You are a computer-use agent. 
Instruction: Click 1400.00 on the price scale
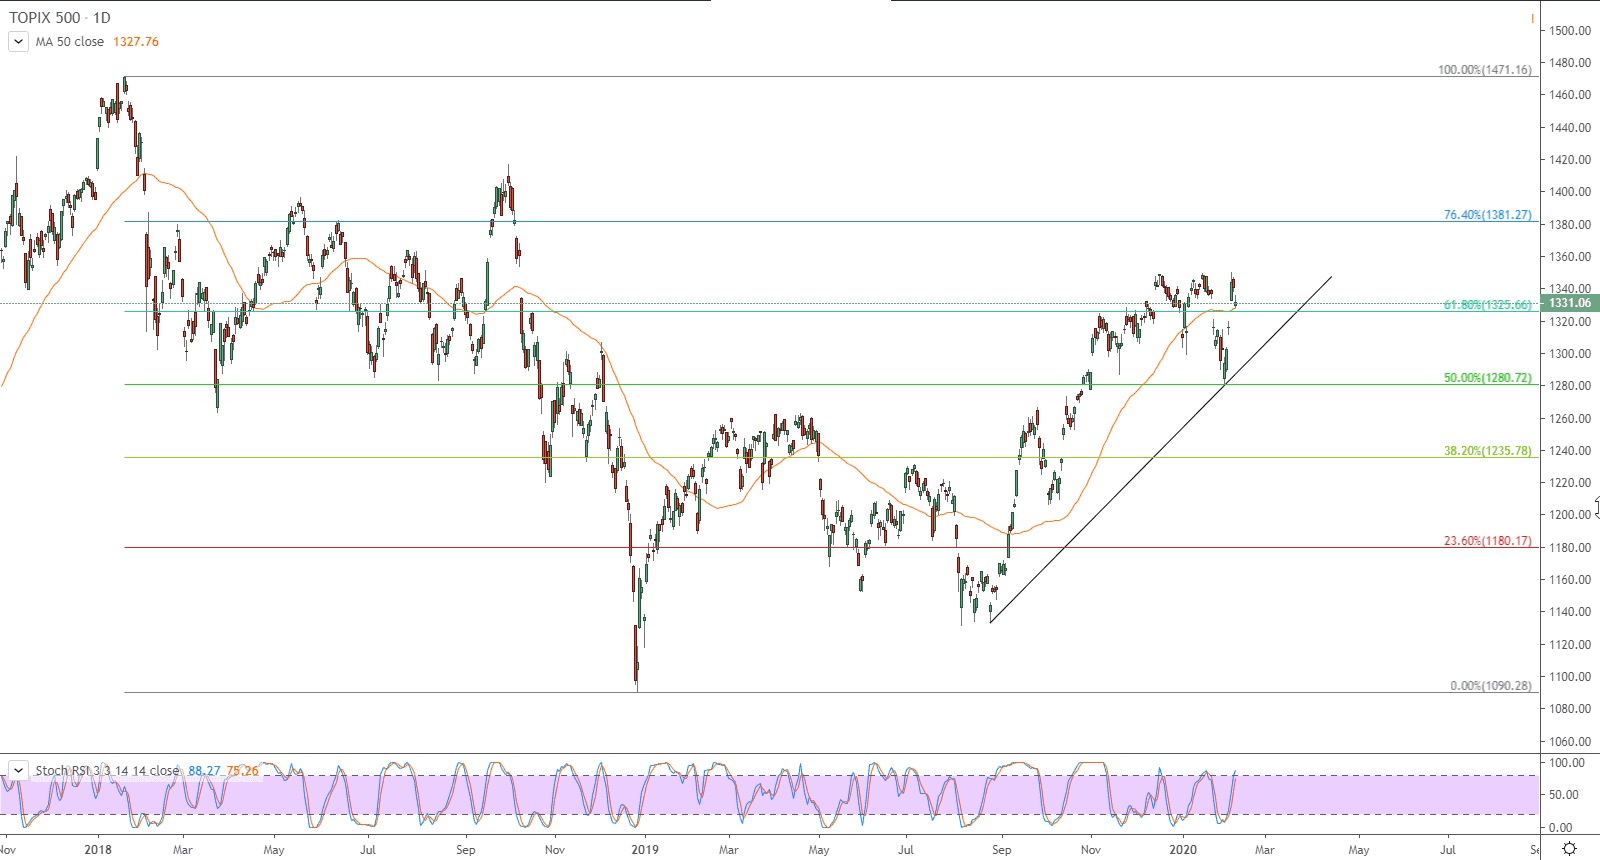click(1570, 192)
